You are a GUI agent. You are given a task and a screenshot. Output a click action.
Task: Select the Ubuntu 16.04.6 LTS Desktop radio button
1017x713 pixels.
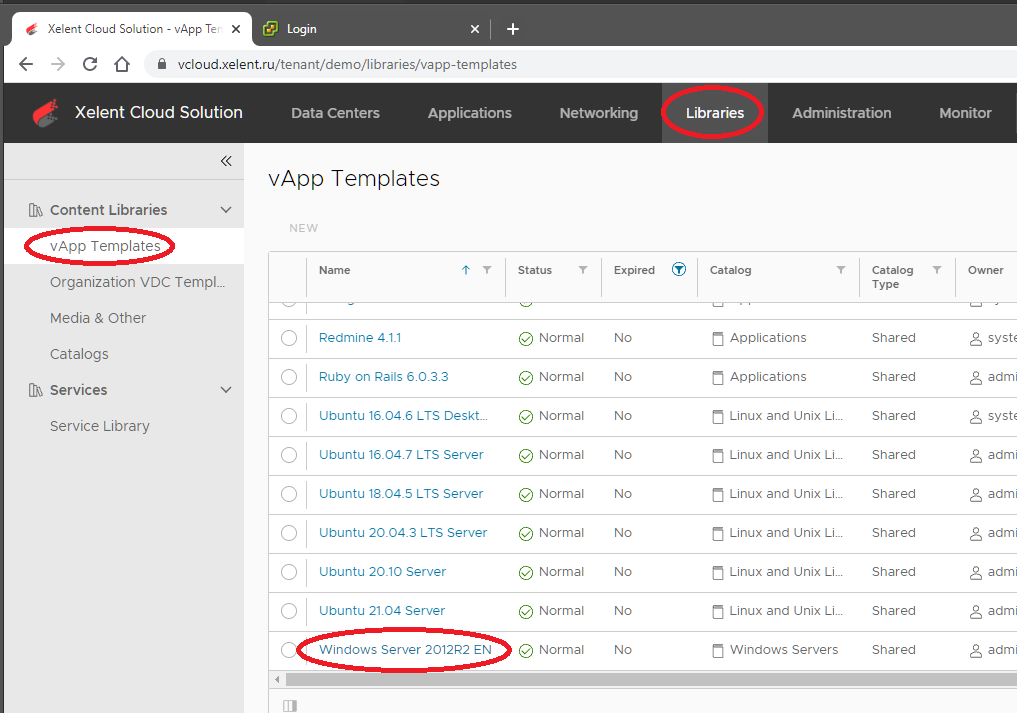[x=289, y=416]
